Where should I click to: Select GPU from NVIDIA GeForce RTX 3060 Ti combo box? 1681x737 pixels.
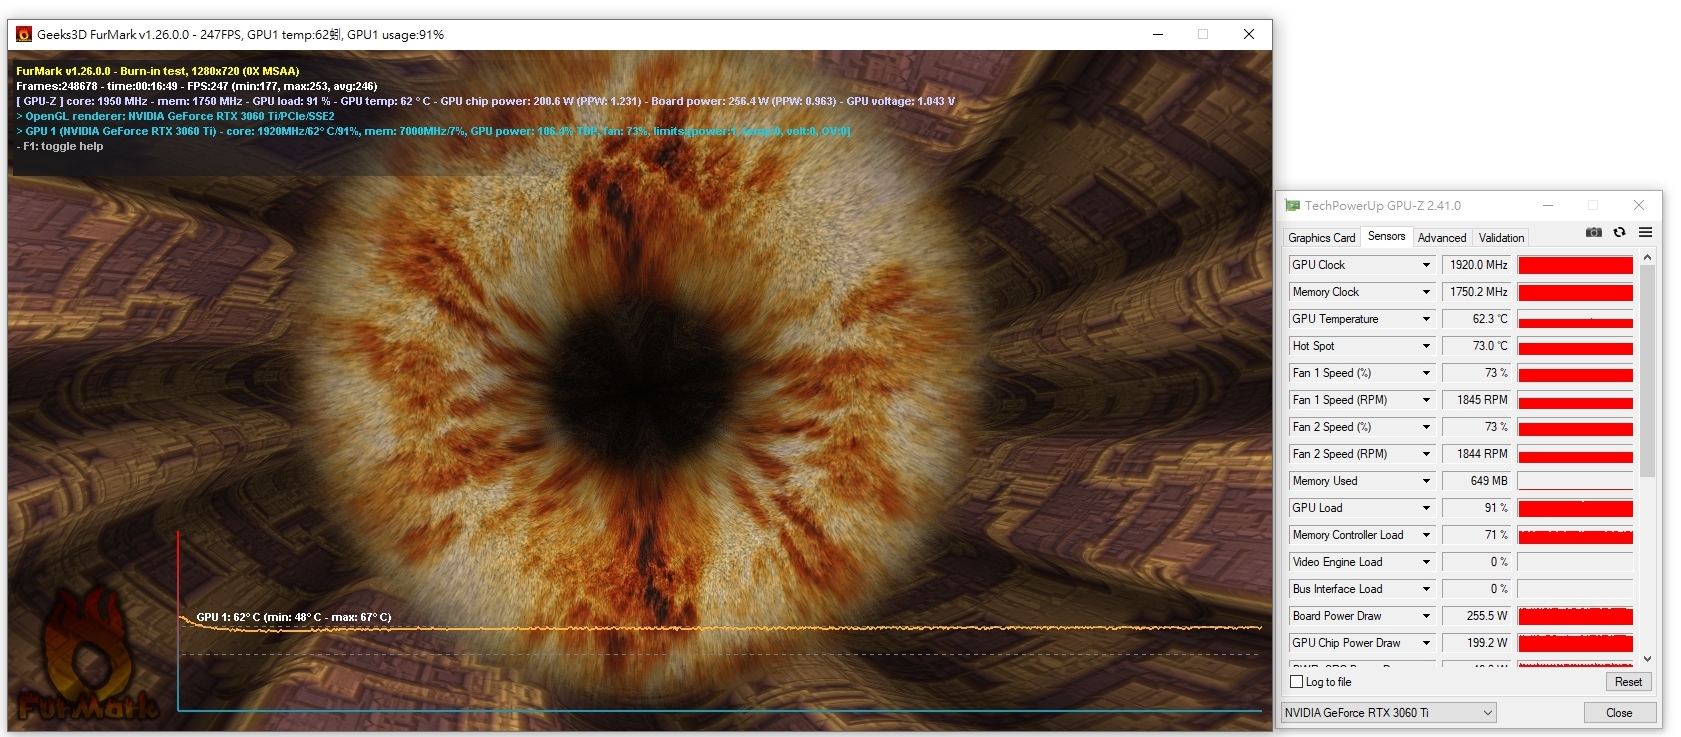[1388, 713]
